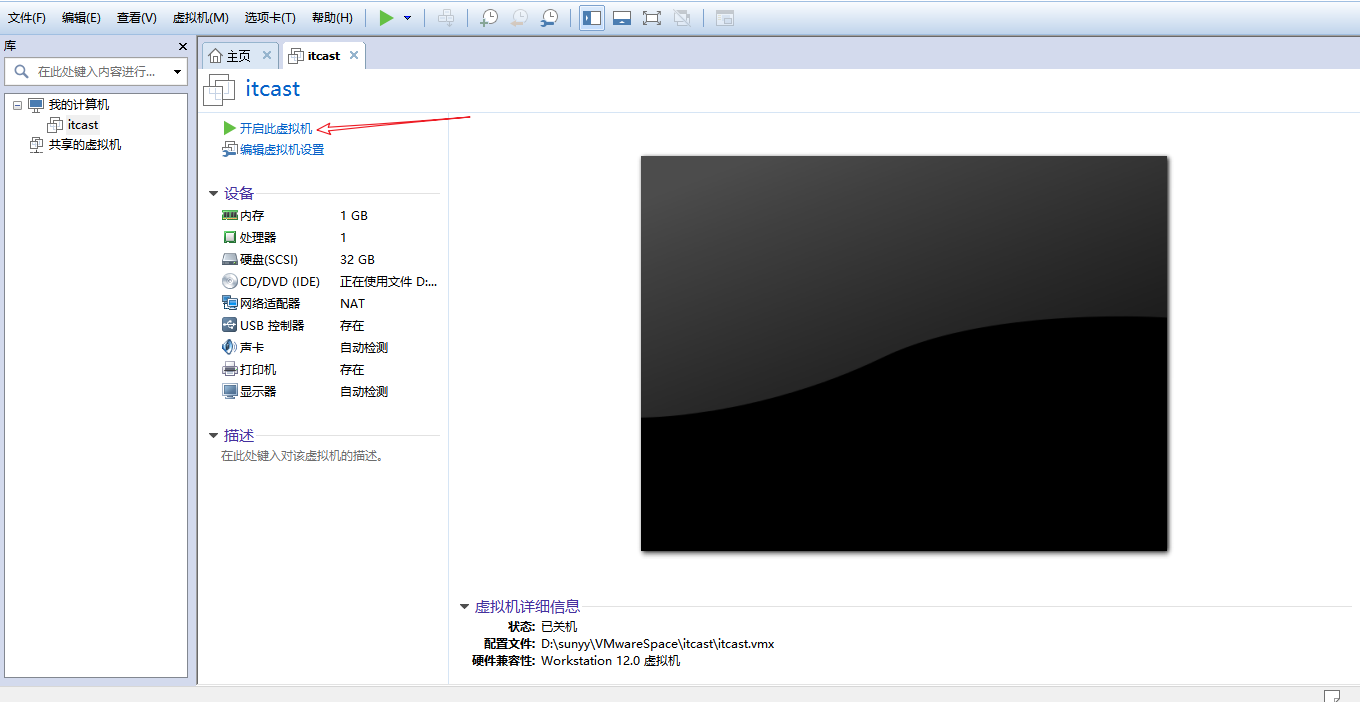The image size is (1360, 702).
Task: Close the library panel
Action: coord(183,47)
